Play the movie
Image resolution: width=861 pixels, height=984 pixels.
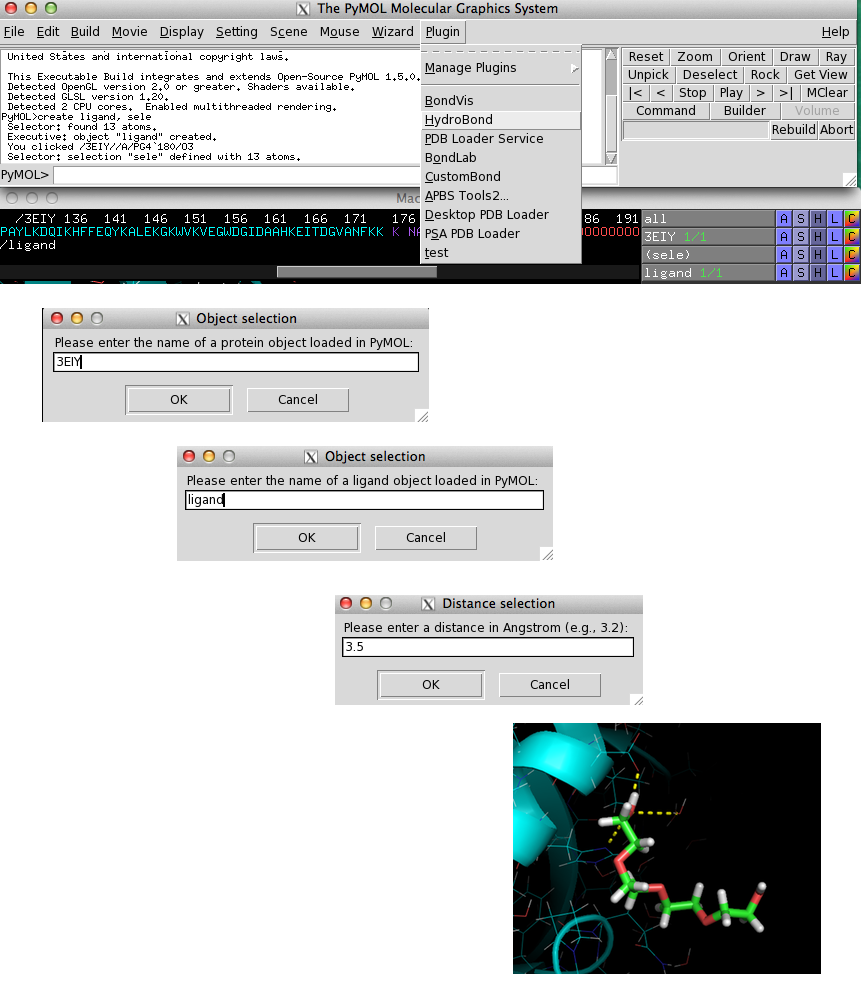coord(731,93)
